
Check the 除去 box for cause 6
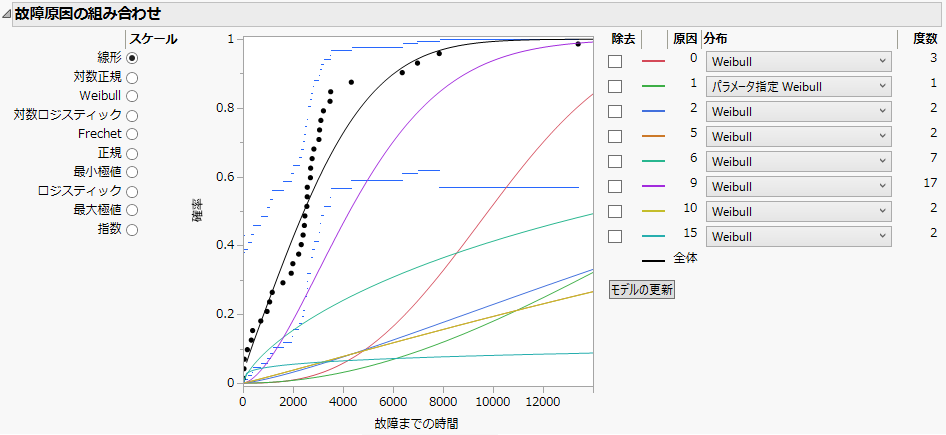pyautogui.click(x=615, y=162)
